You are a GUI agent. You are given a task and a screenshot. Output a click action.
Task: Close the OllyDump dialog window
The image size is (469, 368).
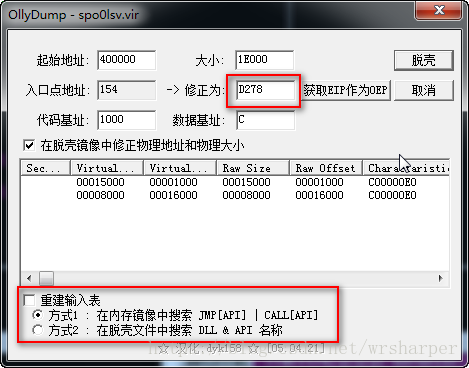439,10
